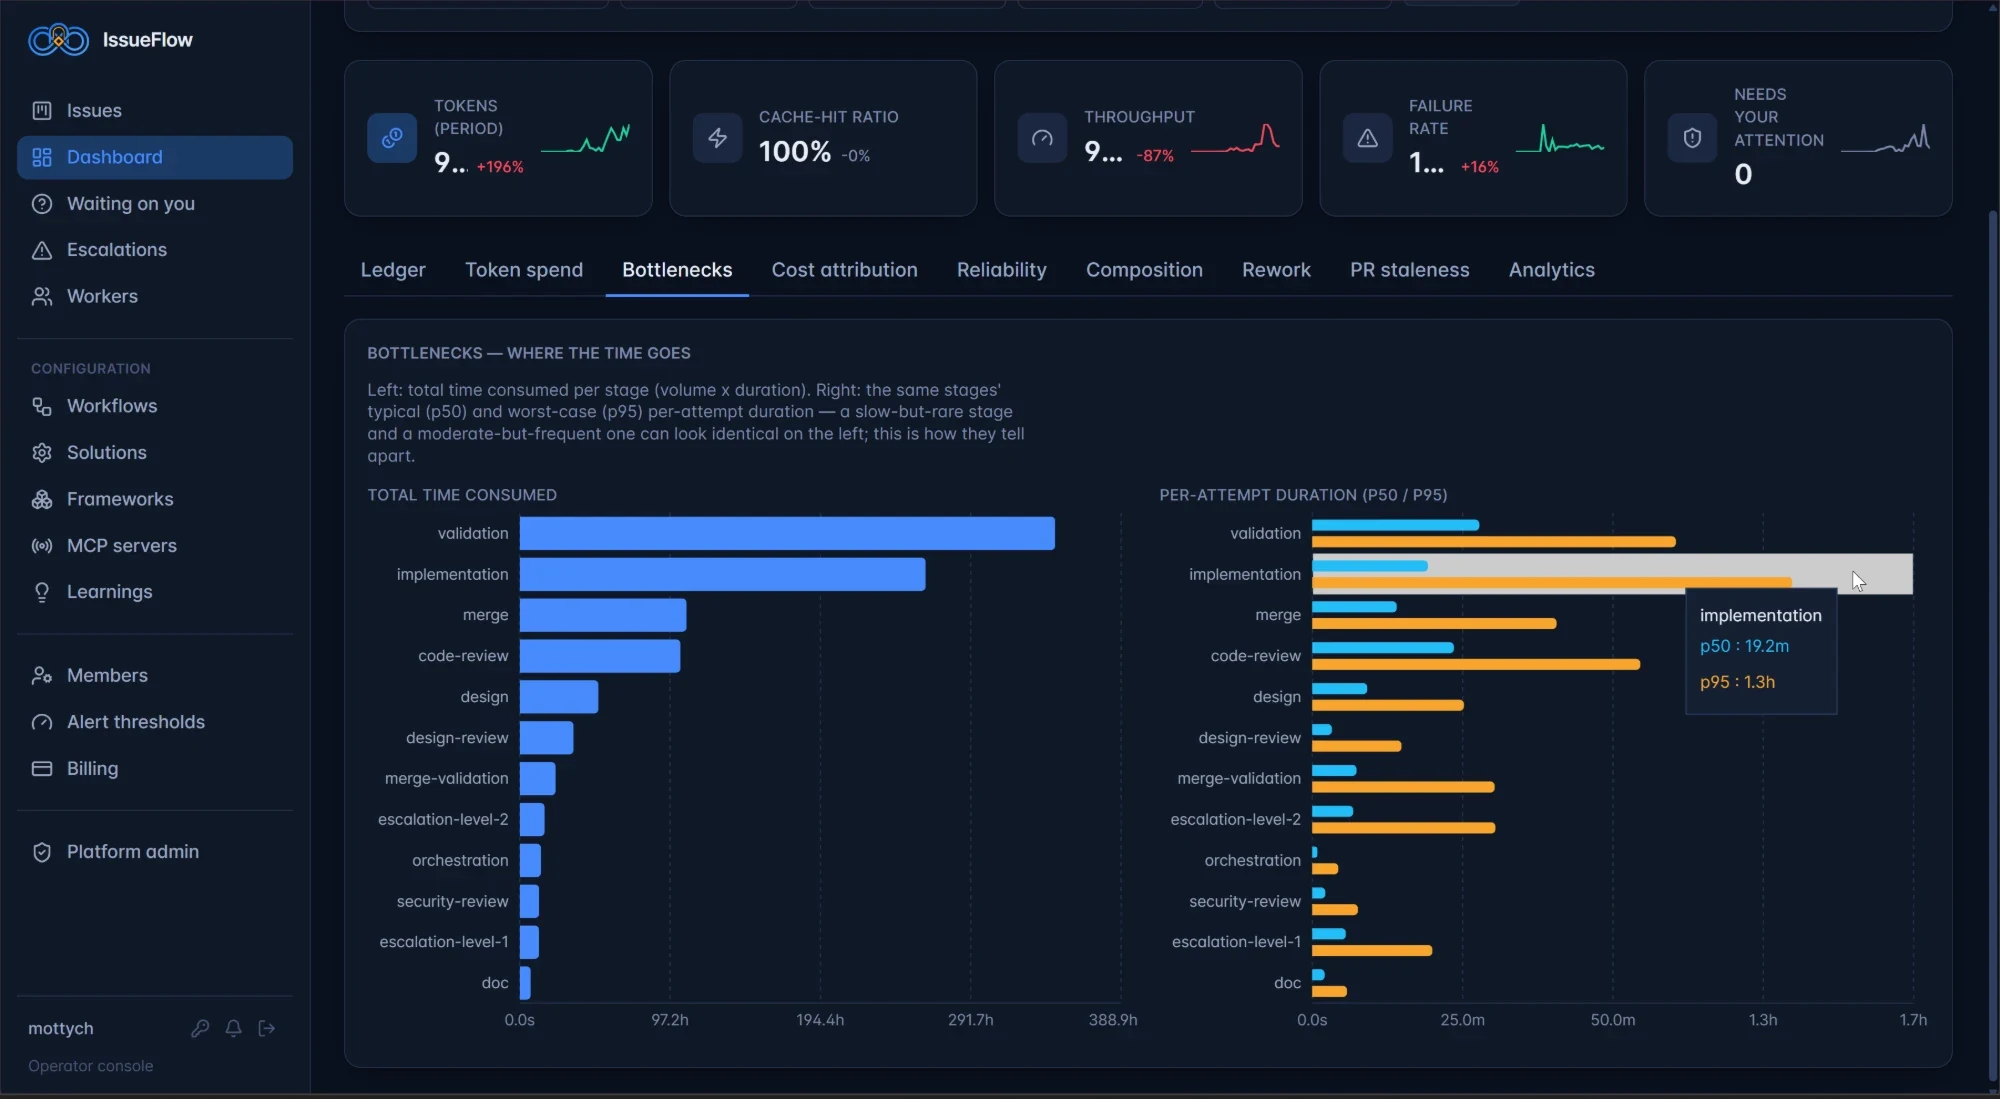Screen dimensions: 2000x1099
Task: Click the Tokens card link icon
Action: [x=392, y=138]
